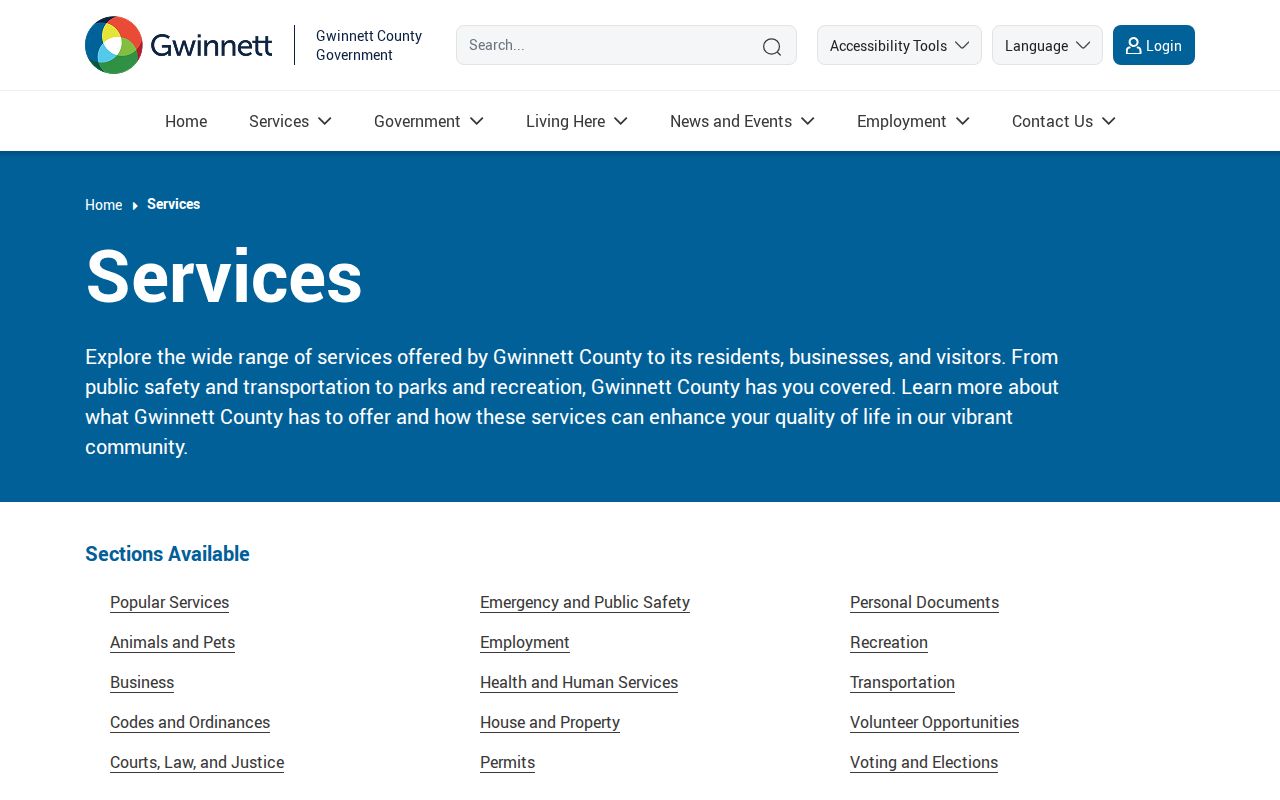Focus the Search input field
Screen dimensions: 1280x800
pyautogui.click(x=626, y=45)
